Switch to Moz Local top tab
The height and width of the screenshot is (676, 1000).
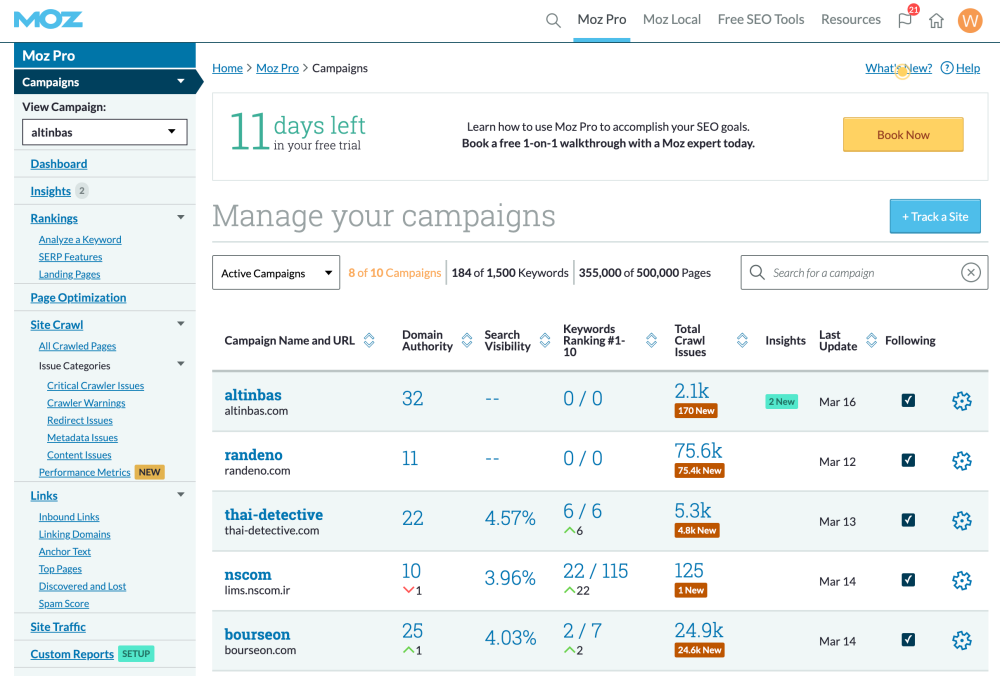coord(672,20)
